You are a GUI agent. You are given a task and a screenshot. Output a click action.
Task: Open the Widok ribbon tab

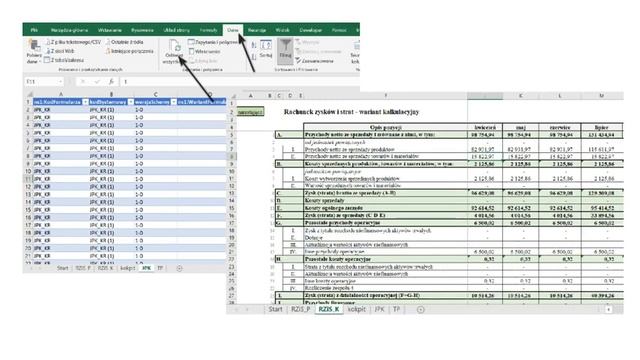(x=282, y=30)
